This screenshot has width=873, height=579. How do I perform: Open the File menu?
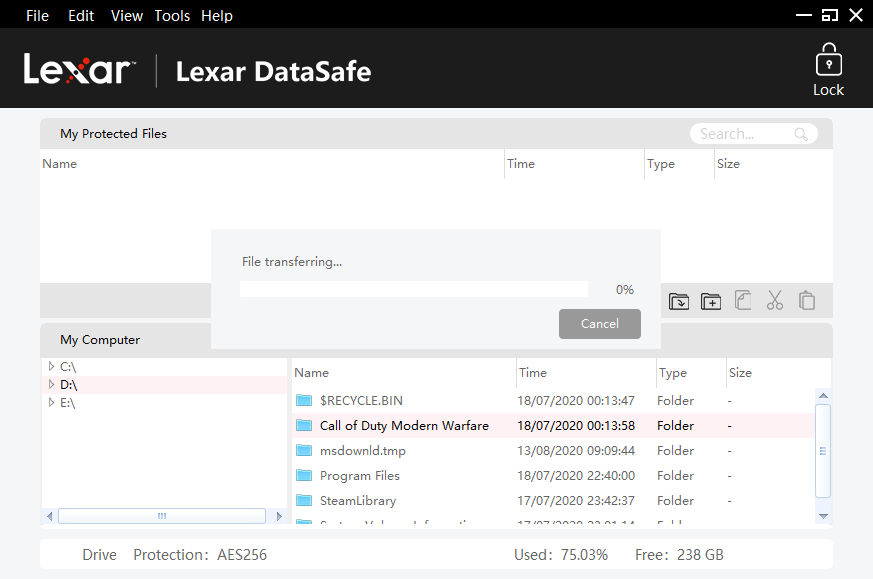point(37,16)
